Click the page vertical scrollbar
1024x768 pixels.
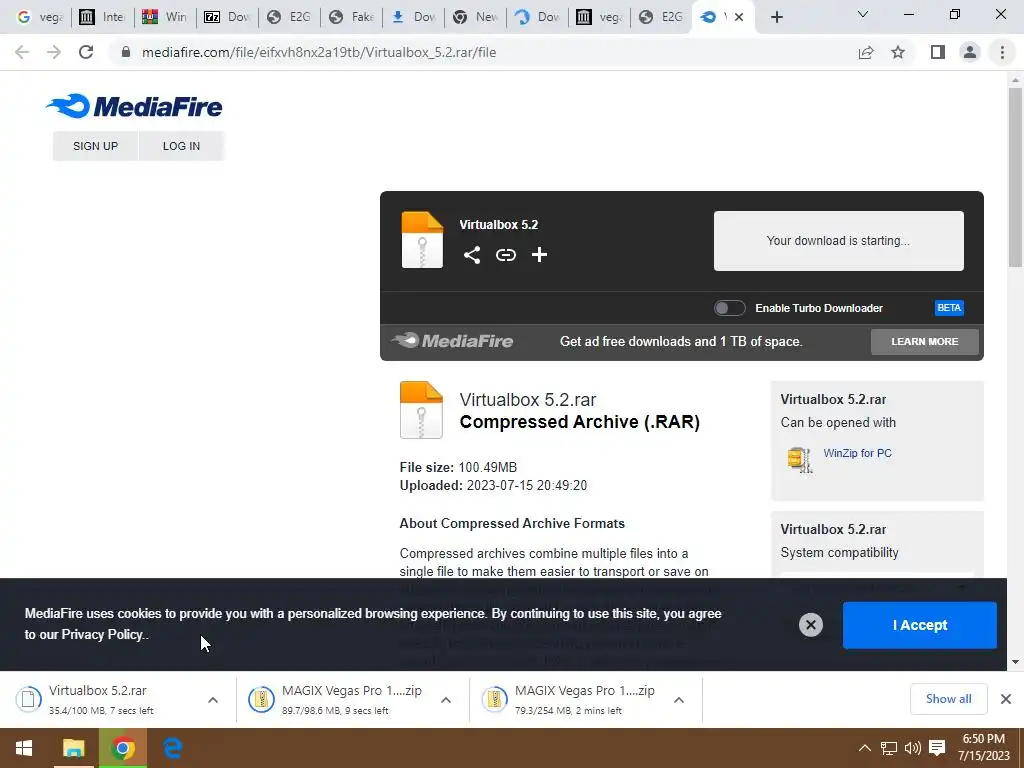click(x=1015, y=176)
